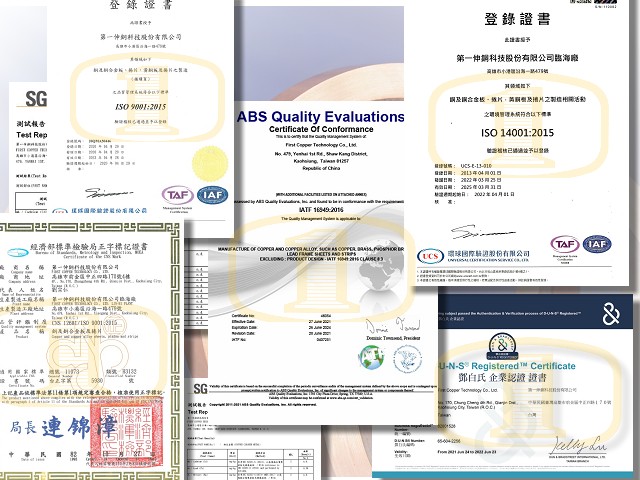Viewport: 640px width, 480px height.
Task: Click the Kelly Lu signature
Action: [578, 445]
